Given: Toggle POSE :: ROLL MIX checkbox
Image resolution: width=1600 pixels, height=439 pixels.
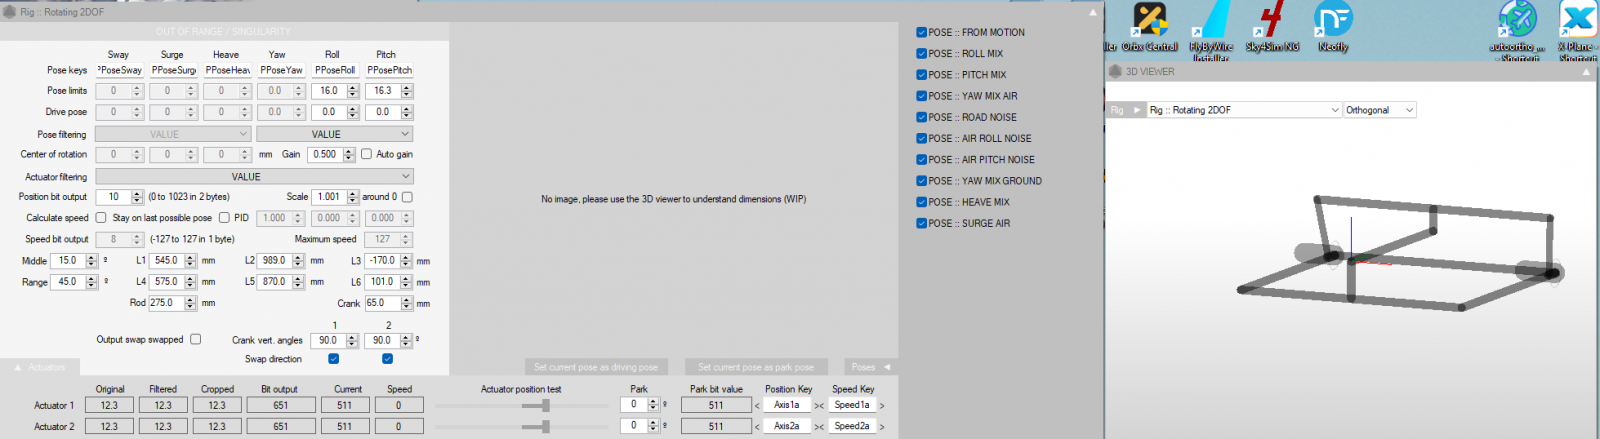Looking at the screenshot, I should point(921,53).
